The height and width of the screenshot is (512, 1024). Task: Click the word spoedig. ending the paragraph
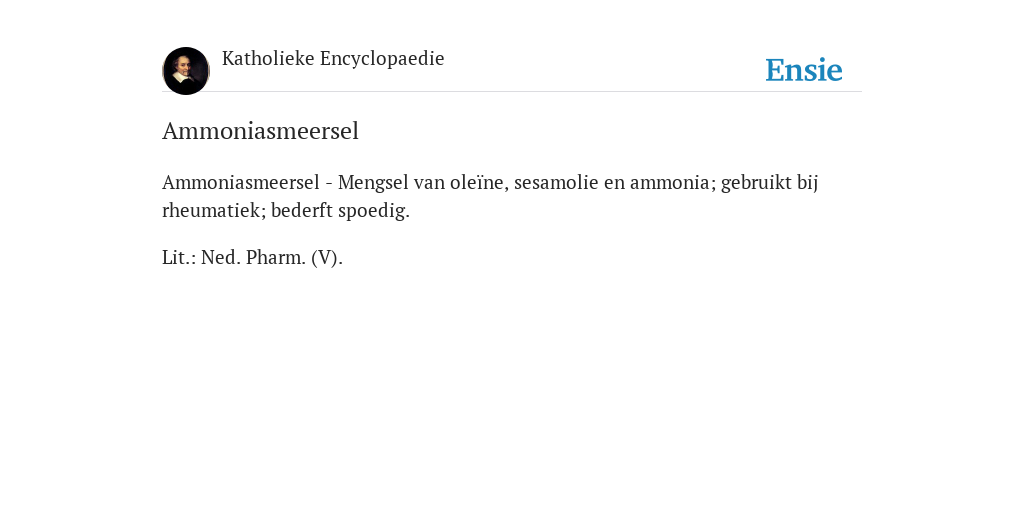(x=374, y=211)
